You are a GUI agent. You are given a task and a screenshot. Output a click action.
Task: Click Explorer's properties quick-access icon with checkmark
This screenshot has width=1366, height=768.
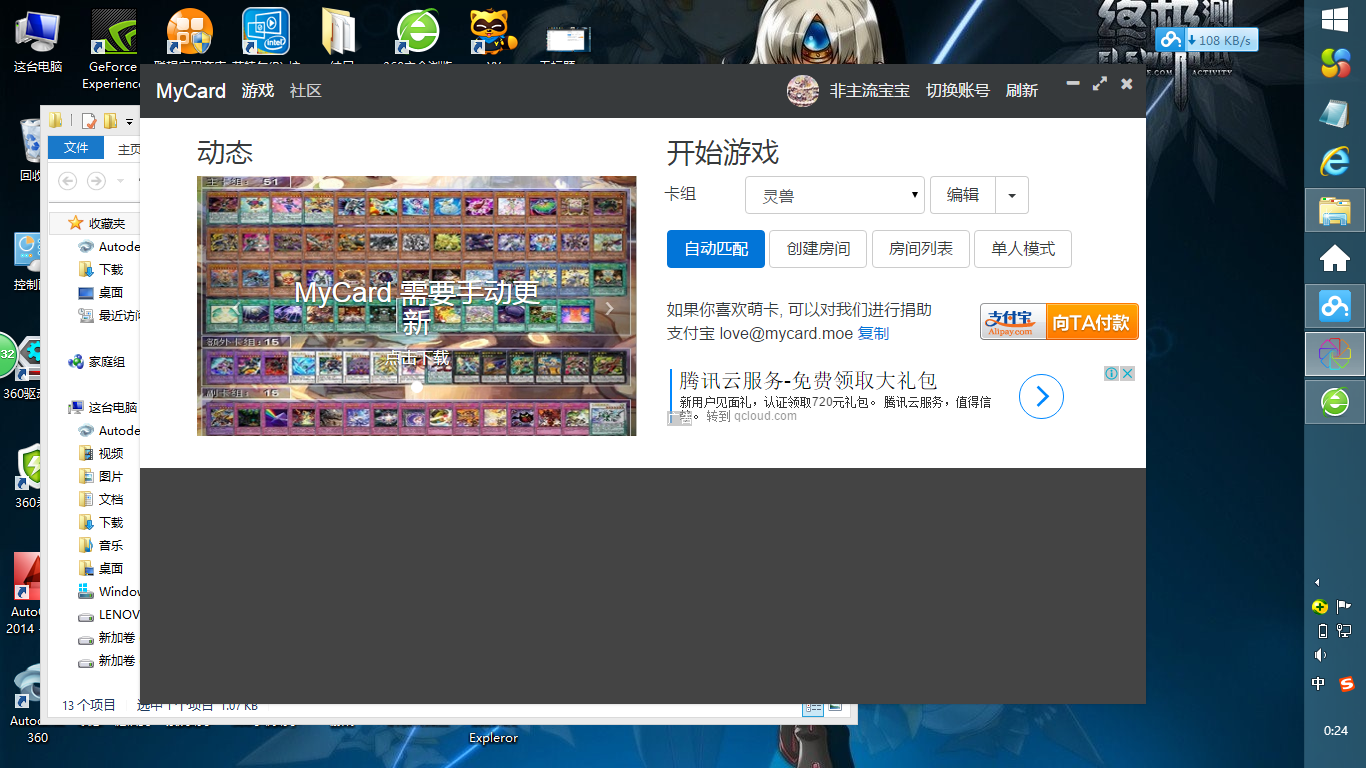[88, 121]
